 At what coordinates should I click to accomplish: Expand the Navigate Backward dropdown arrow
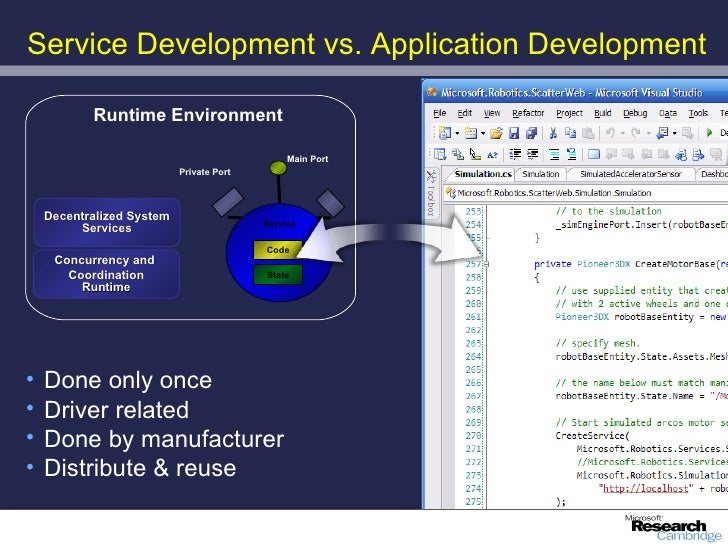click(674, 133)
